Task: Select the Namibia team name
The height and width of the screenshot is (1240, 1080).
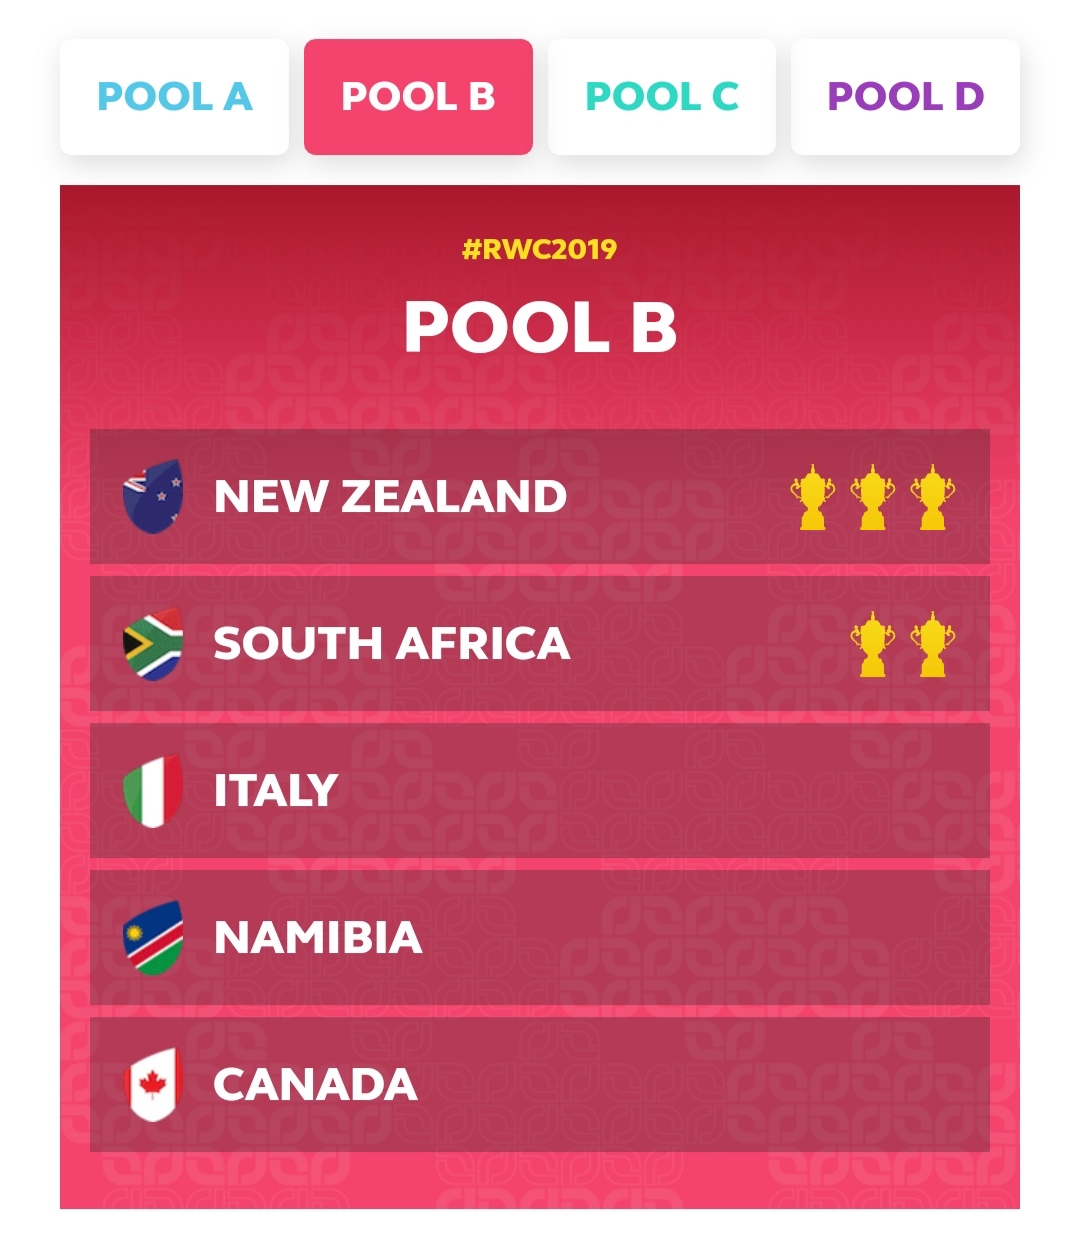Action: (318, 938)
